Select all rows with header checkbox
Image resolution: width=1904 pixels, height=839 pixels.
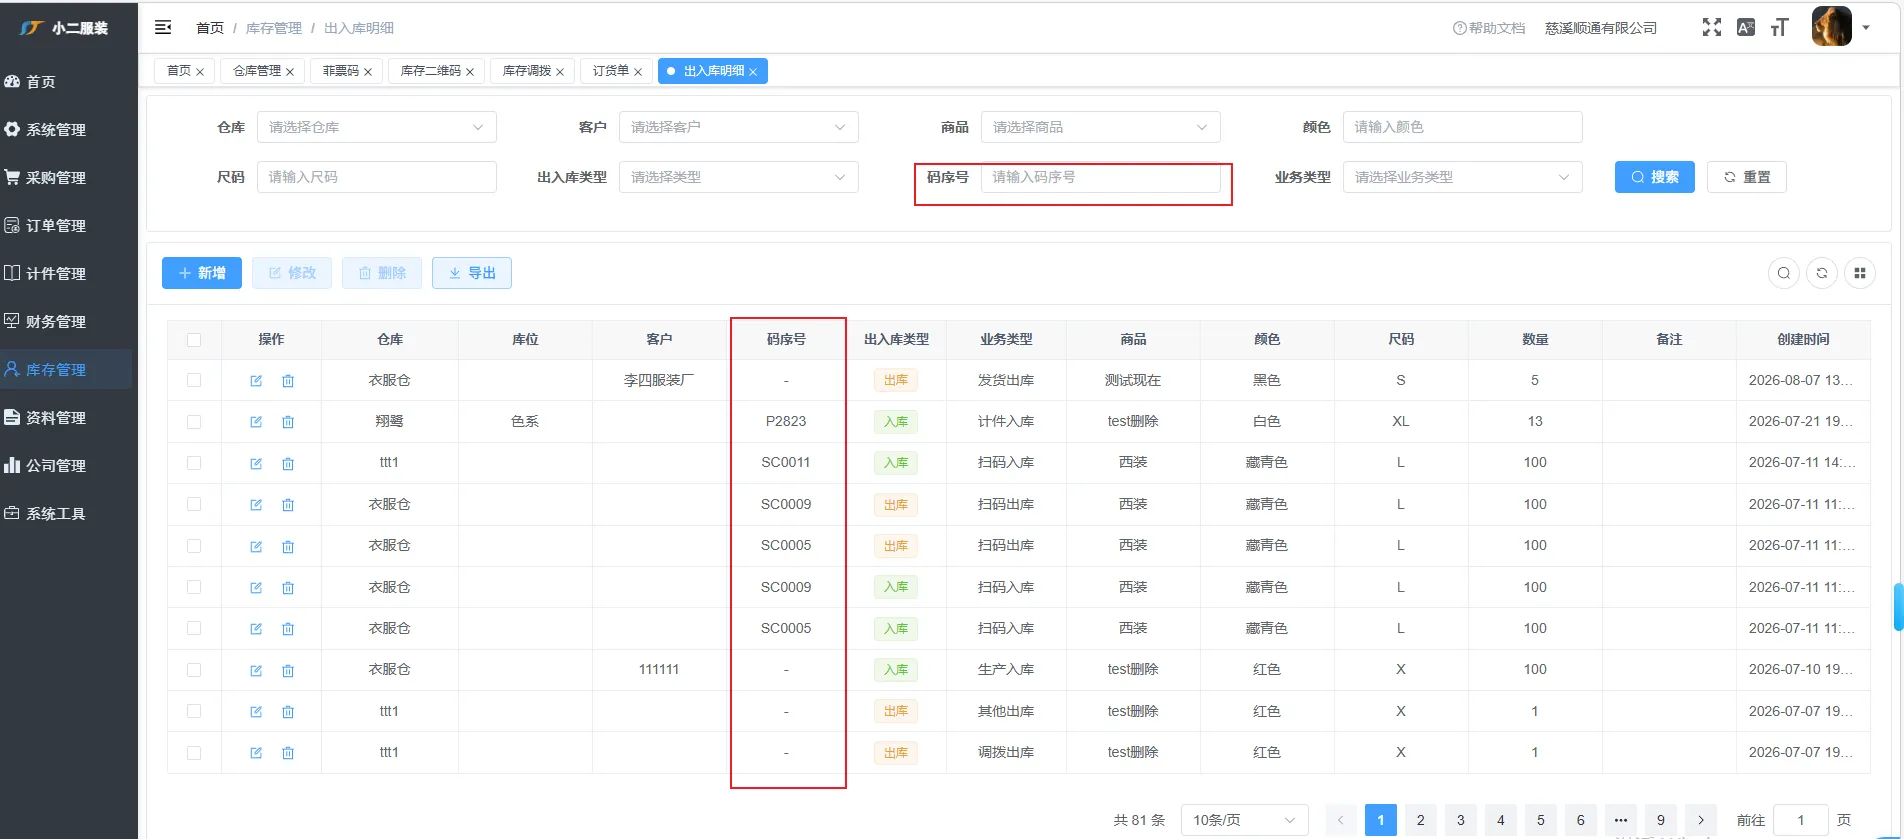coord(194,340)
